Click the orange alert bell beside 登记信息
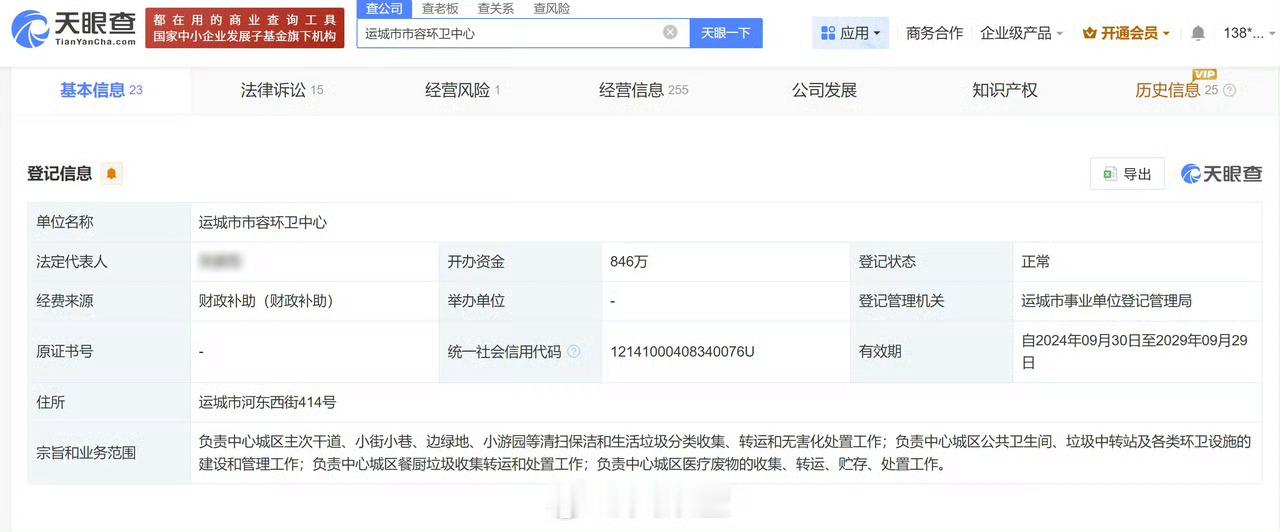1280x532 pixels. pos(111,174)
